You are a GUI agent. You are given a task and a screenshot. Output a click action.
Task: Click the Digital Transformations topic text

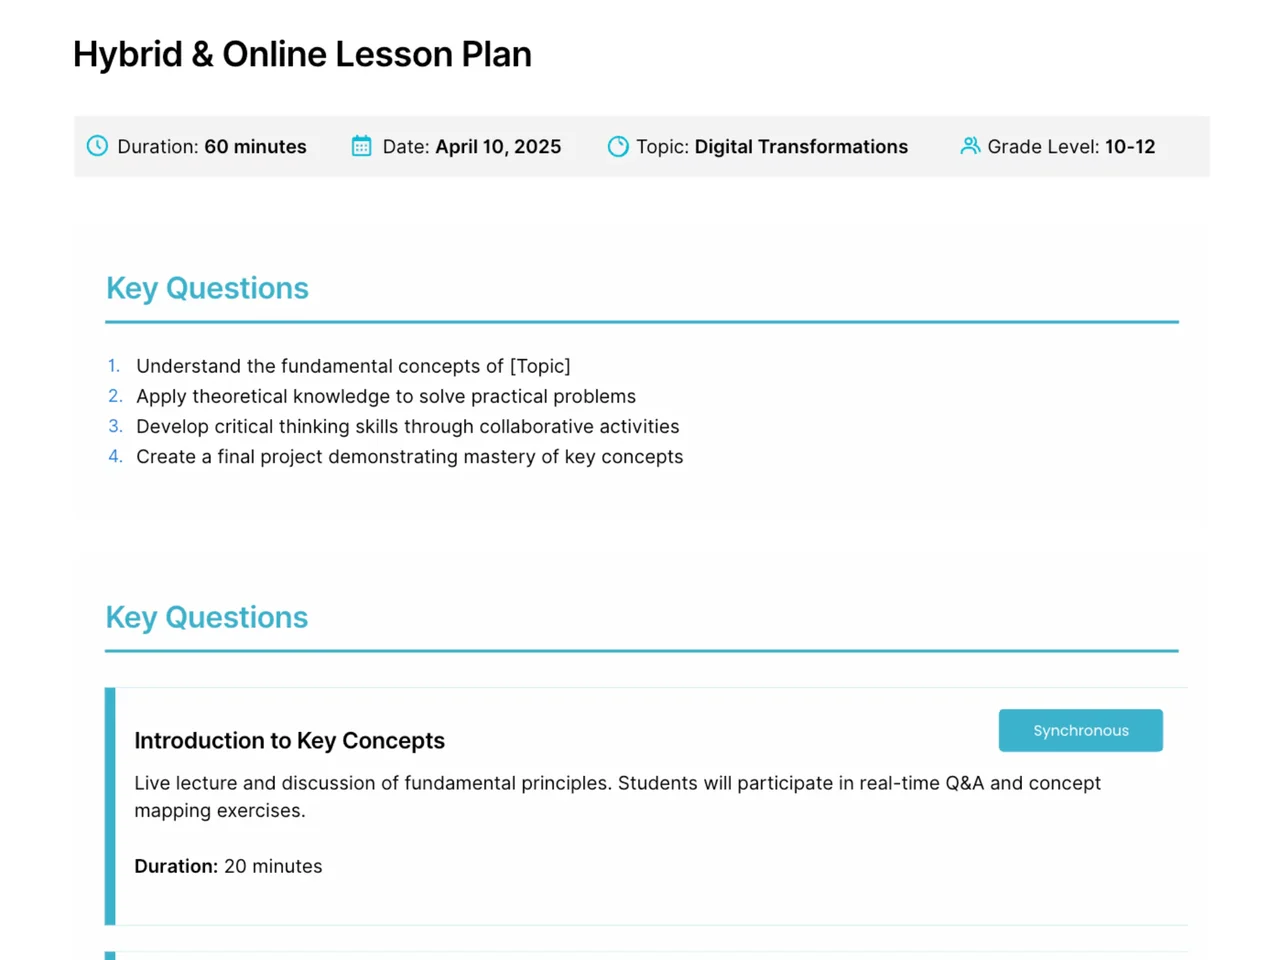coord(801,146)
